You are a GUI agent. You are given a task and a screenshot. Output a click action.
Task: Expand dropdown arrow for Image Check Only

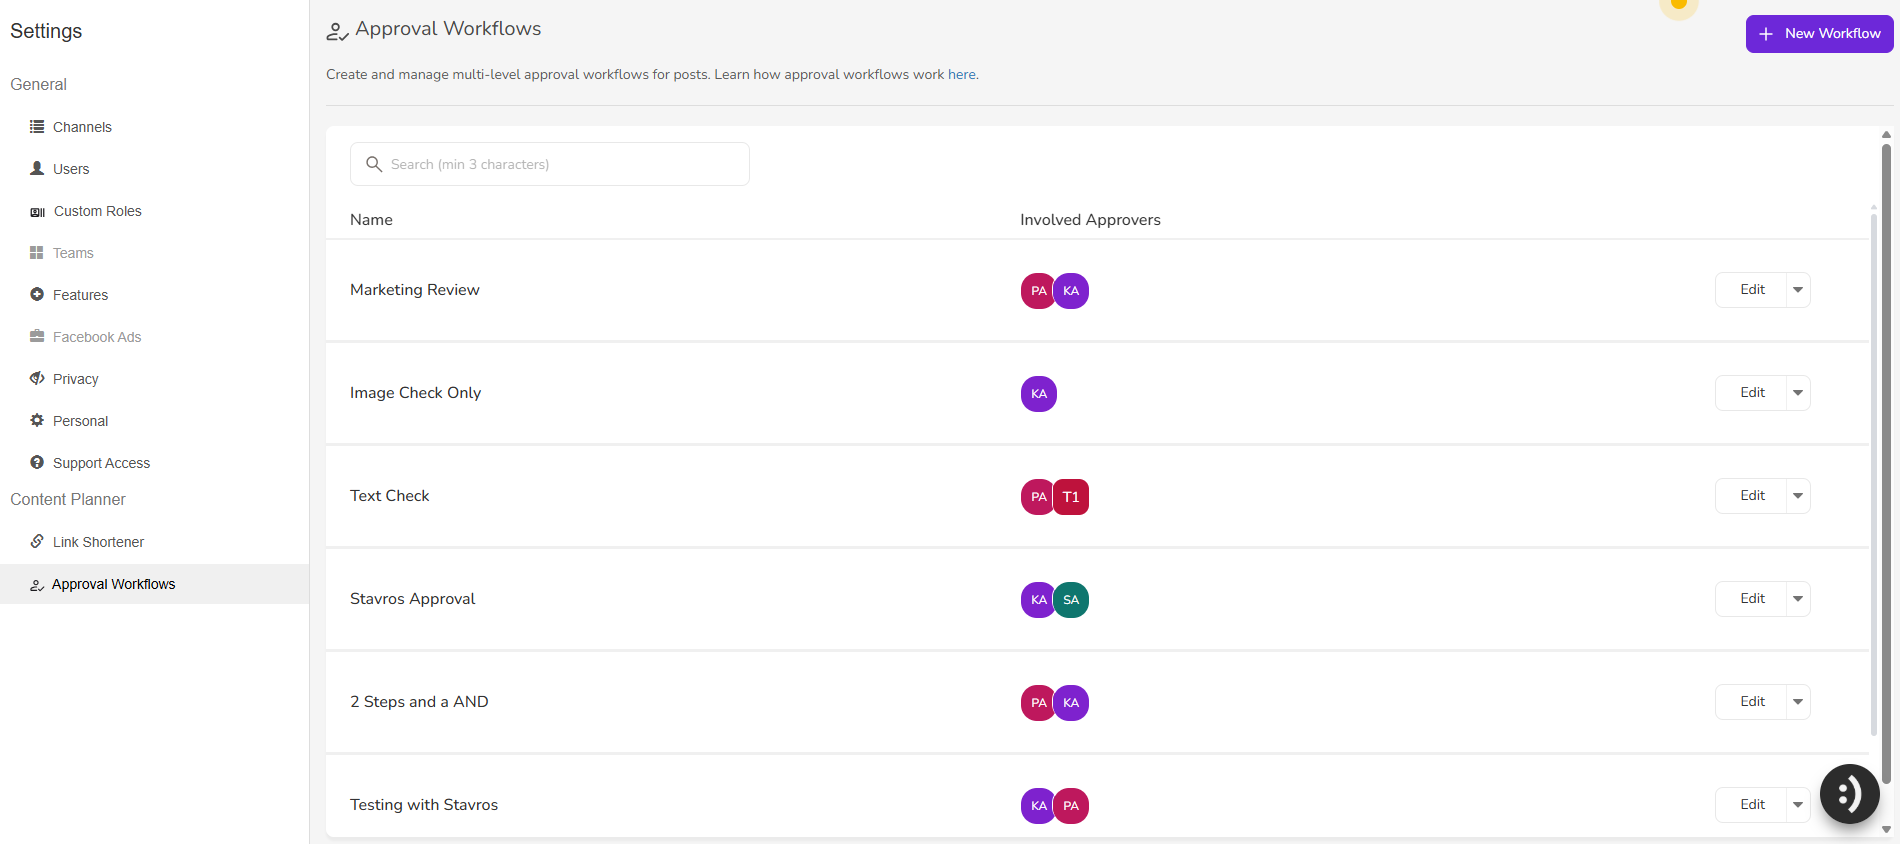pos(1798,393)
